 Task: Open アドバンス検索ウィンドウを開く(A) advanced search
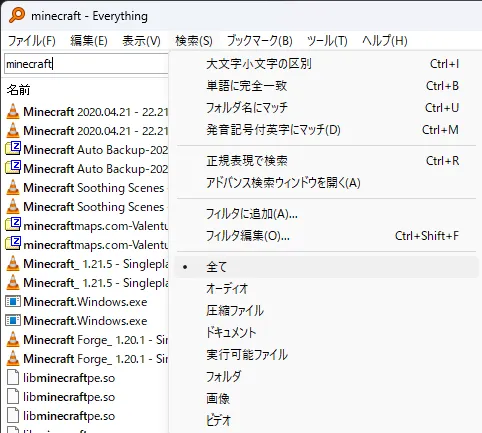tap(327, 183)
